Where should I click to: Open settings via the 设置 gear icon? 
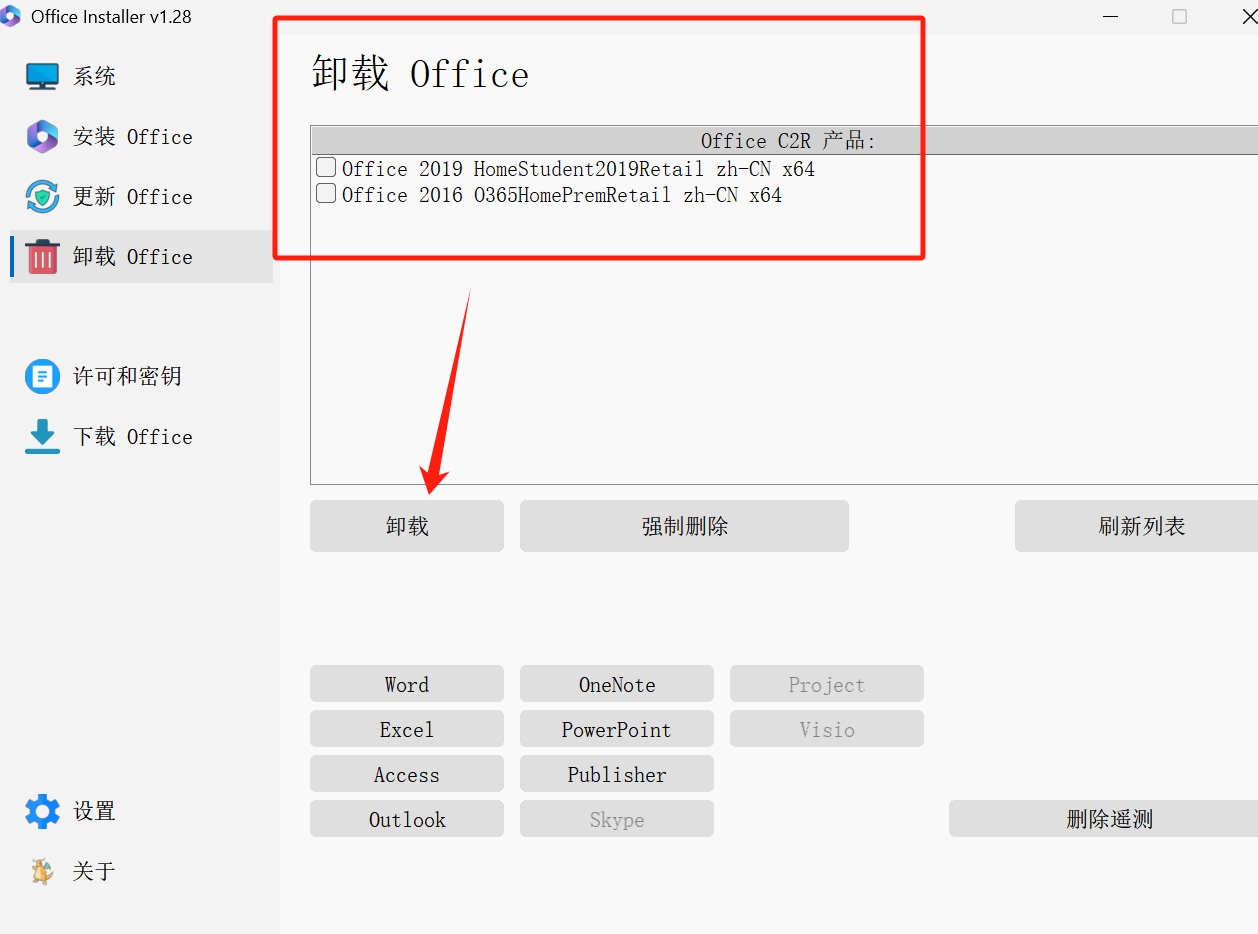[41, 811]
